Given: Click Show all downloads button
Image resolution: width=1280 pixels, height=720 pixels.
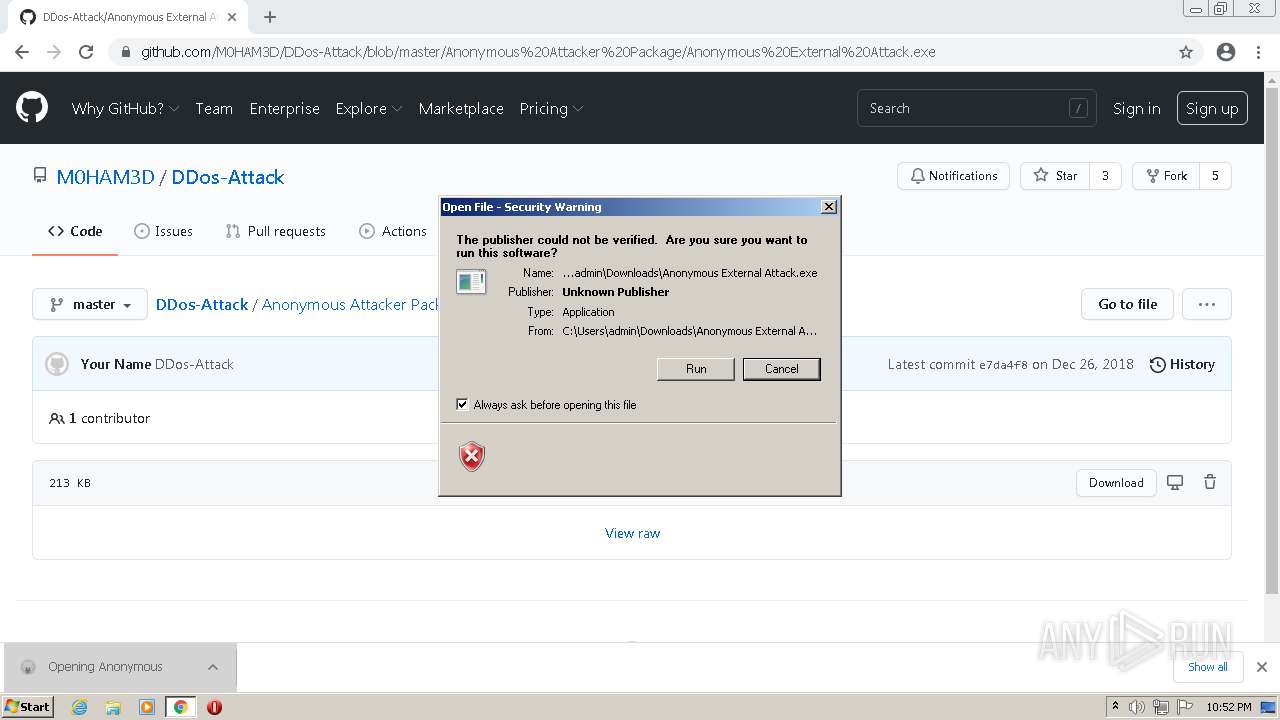Looking at the screenshot, I should pos(1208,667).
